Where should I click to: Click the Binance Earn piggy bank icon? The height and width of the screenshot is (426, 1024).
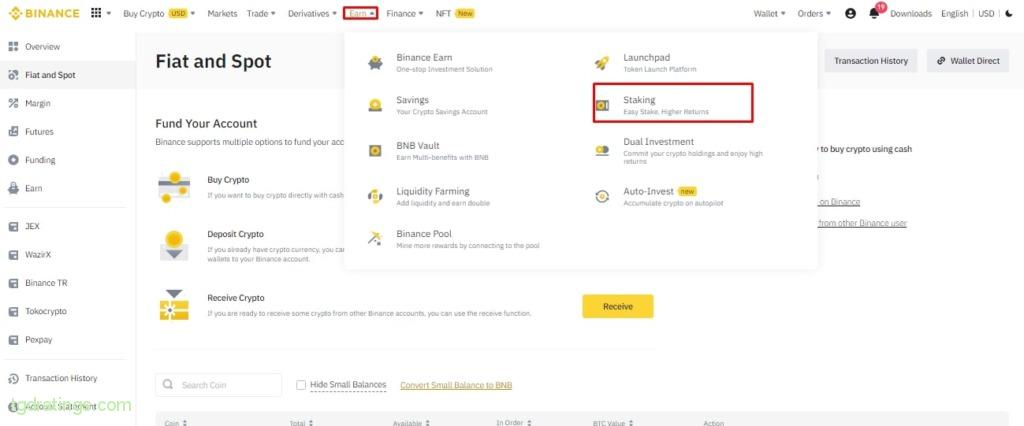(x=375, y=63)
